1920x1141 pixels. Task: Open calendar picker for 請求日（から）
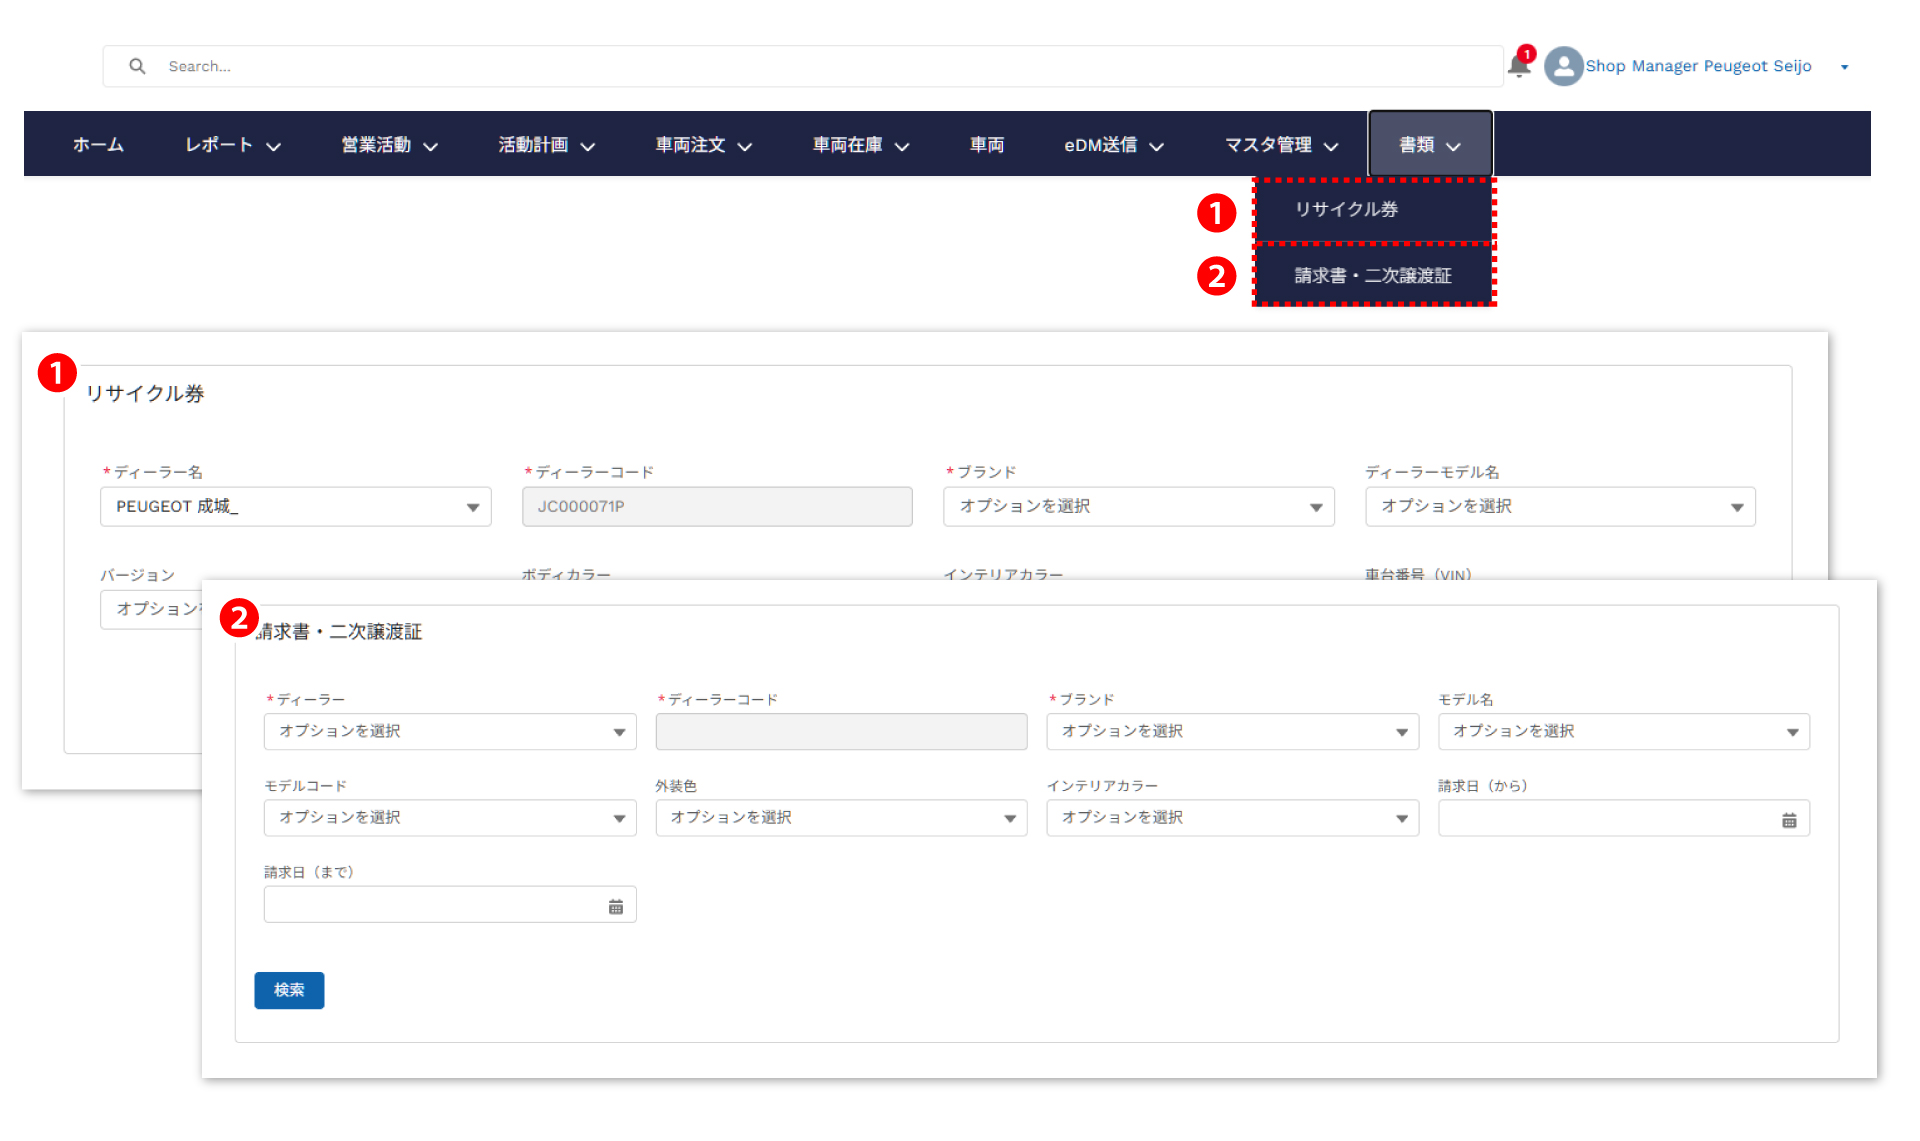pos(1788,820)
